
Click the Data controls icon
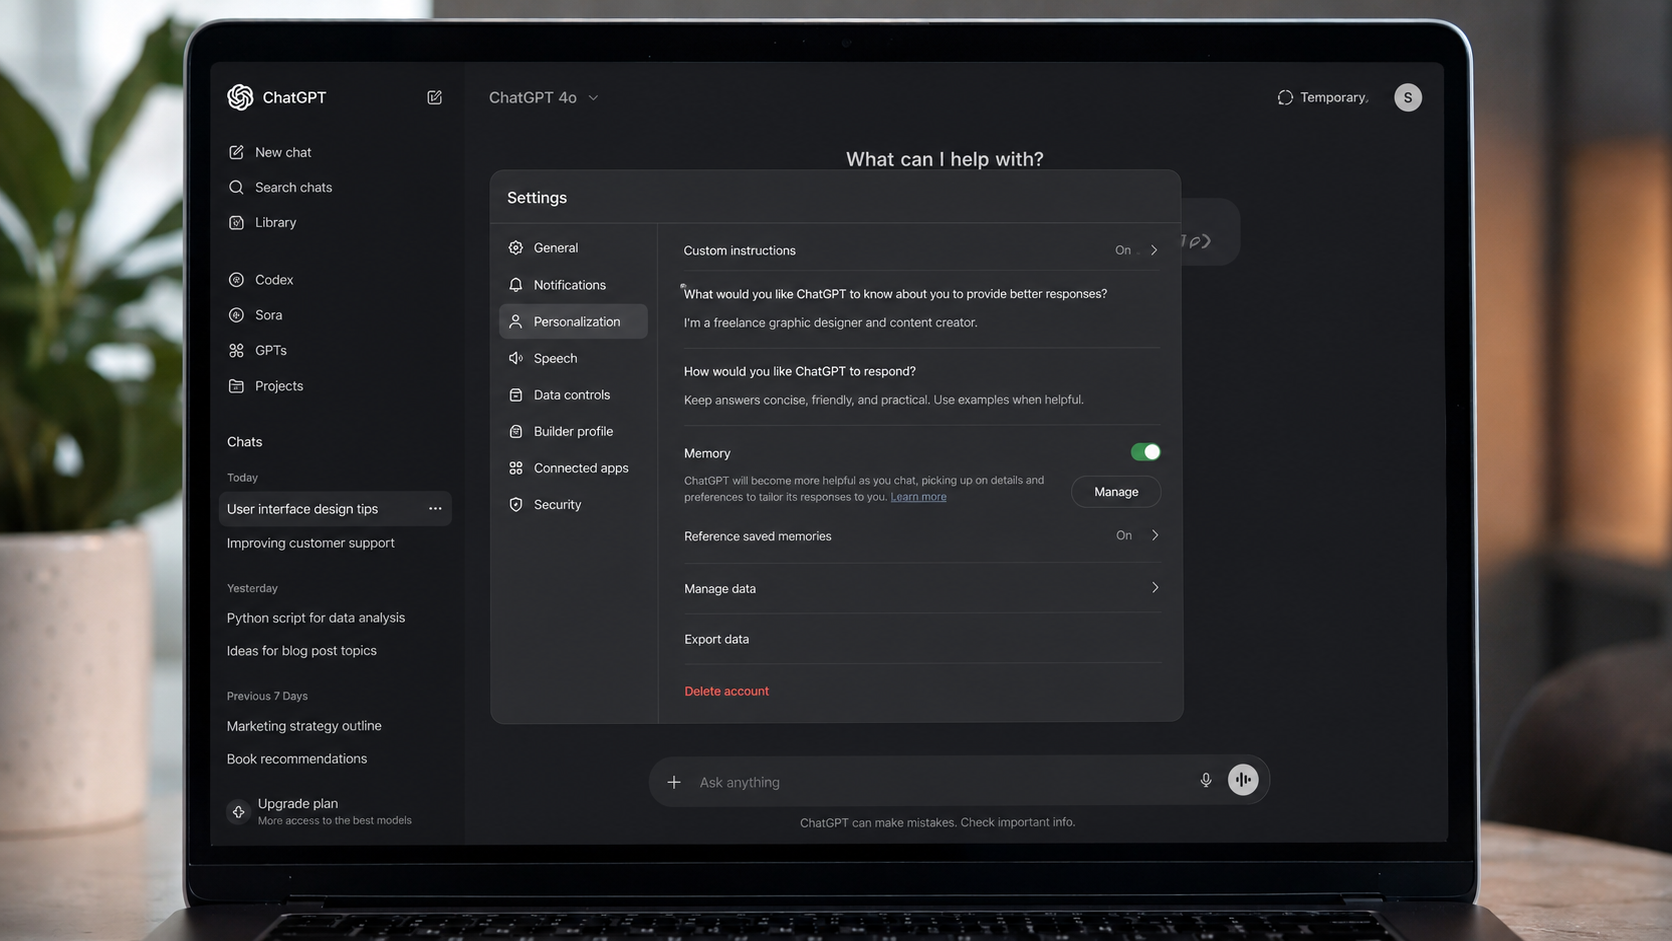point(516,395)
